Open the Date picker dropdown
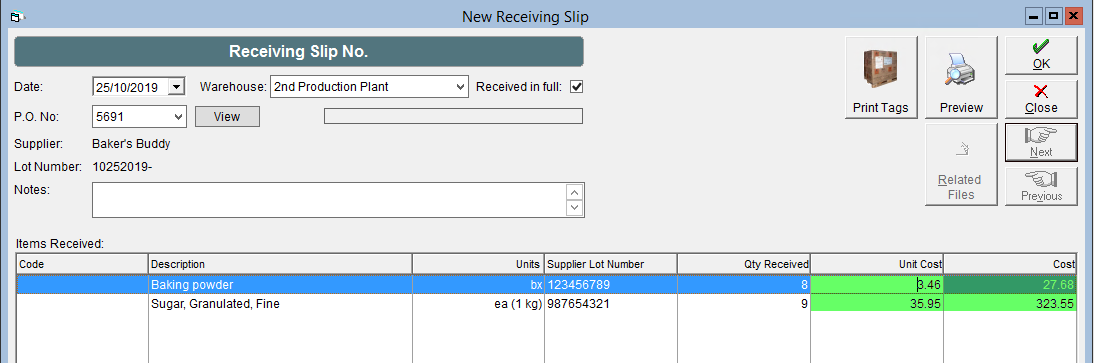 pyautogui.click(x=177, y=87)
